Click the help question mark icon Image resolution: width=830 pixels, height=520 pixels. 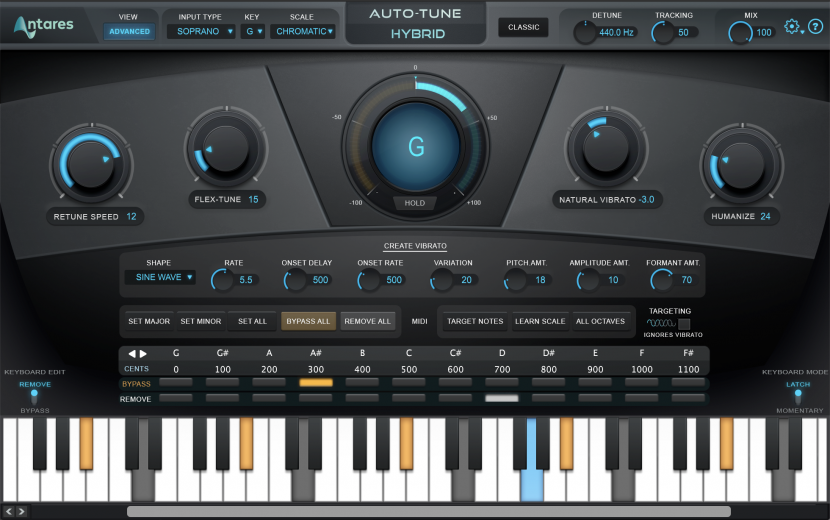click(815, 27)
